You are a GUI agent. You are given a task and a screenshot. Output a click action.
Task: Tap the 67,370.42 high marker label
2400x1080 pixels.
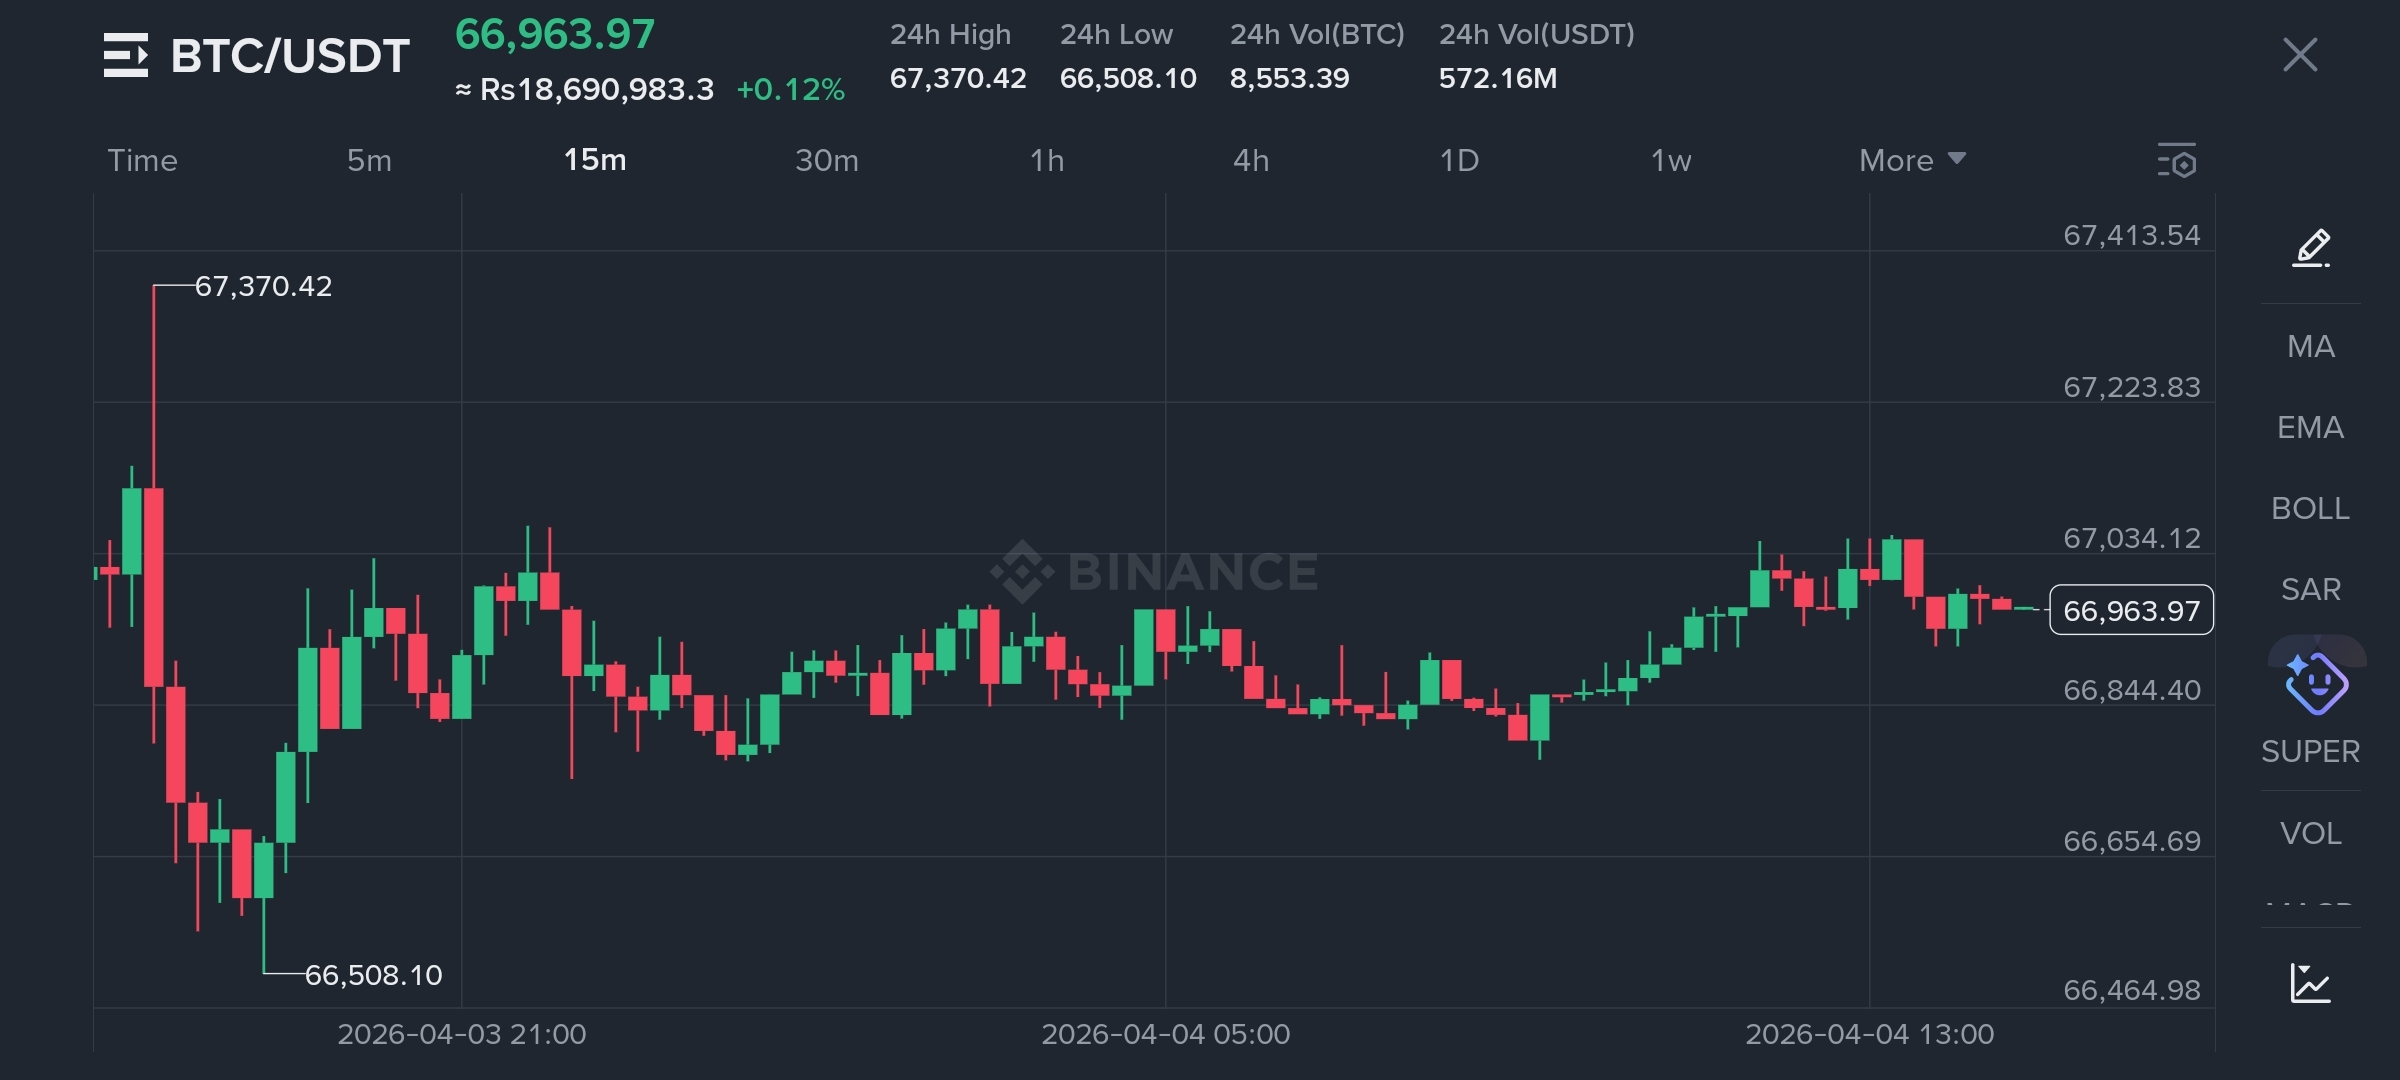tap(263, 287)
